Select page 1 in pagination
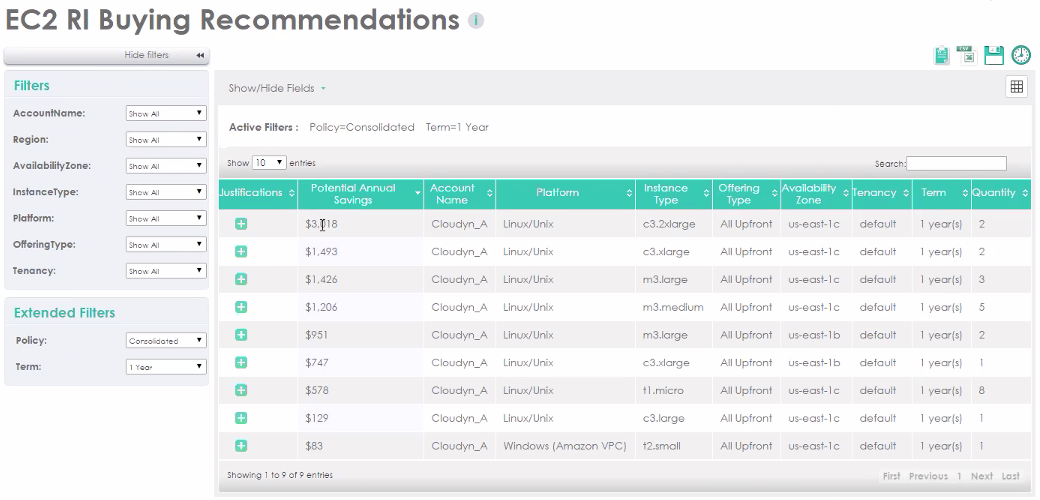The image size is (1040, 500). pyautogui.click(x=959, y=476)
